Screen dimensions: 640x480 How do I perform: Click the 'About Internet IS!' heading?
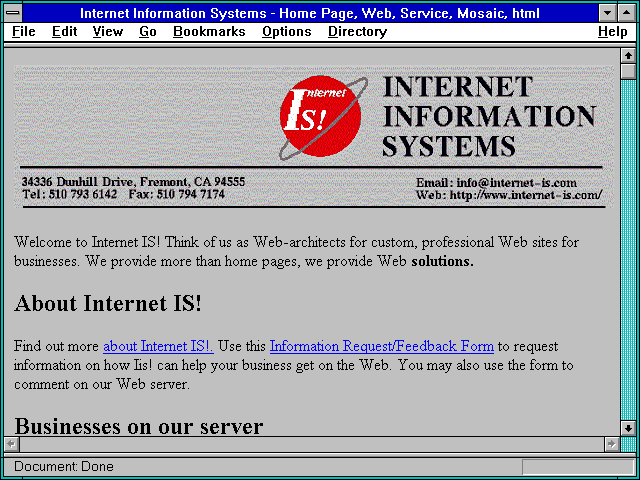(108, 303)
